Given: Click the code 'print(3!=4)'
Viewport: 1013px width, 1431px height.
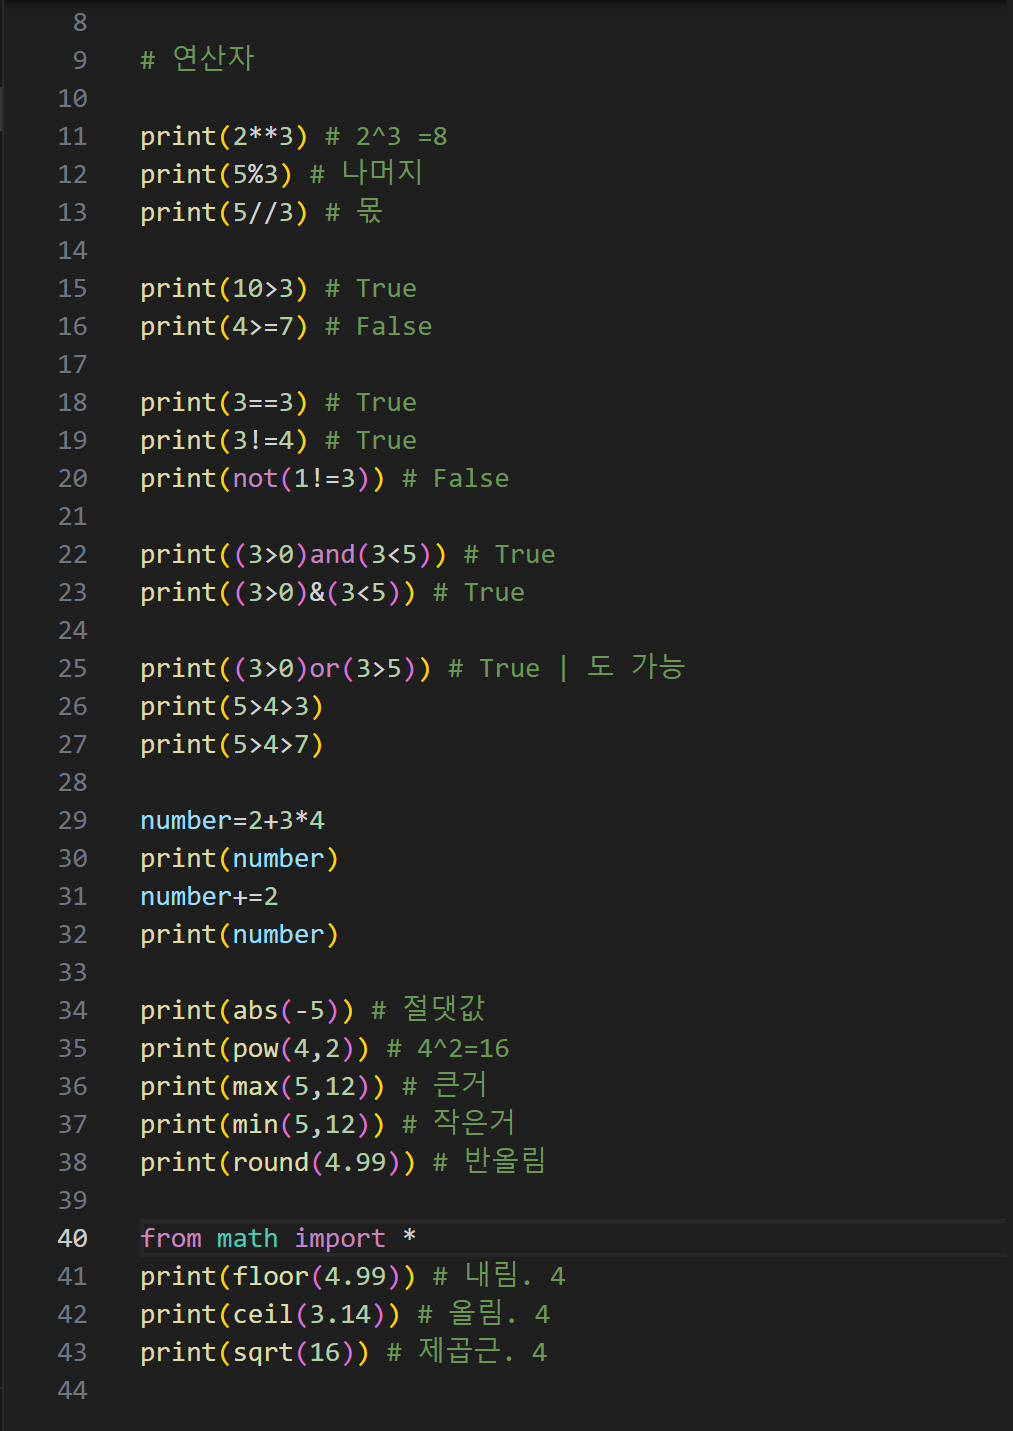Looking at the screenshot, I should click(224, 440).
